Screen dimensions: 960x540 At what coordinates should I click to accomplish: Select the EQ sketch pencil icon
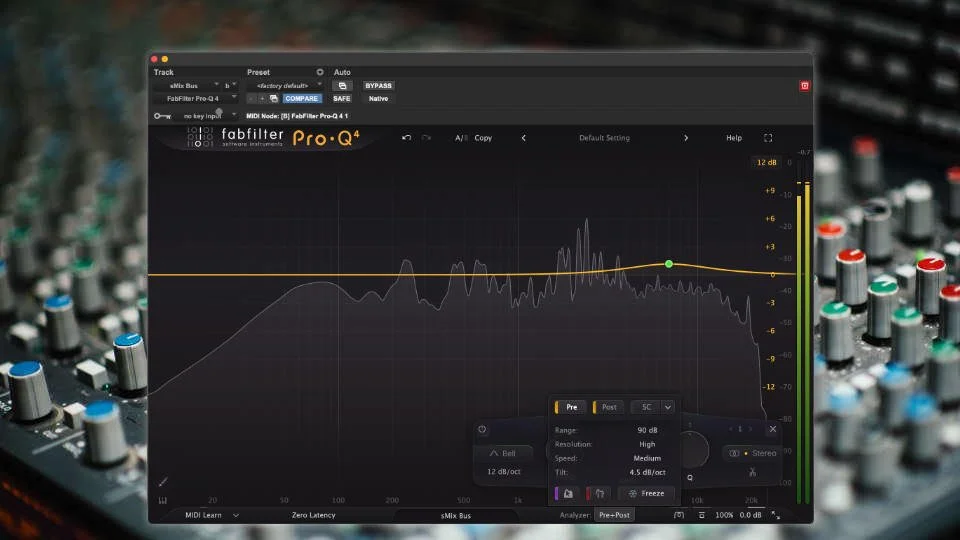point(163,482)
